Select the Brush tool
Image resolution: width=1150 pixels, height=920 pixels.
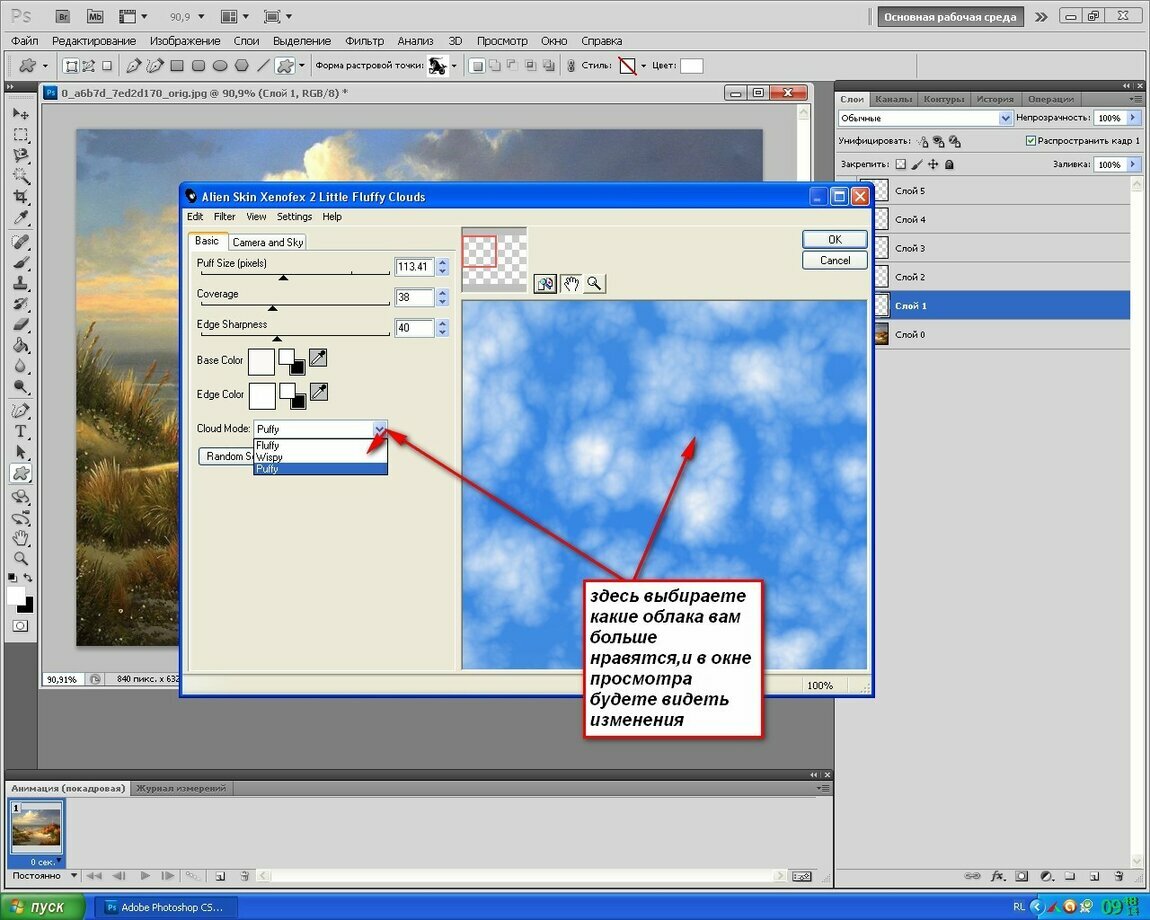(x=21, y=263)
